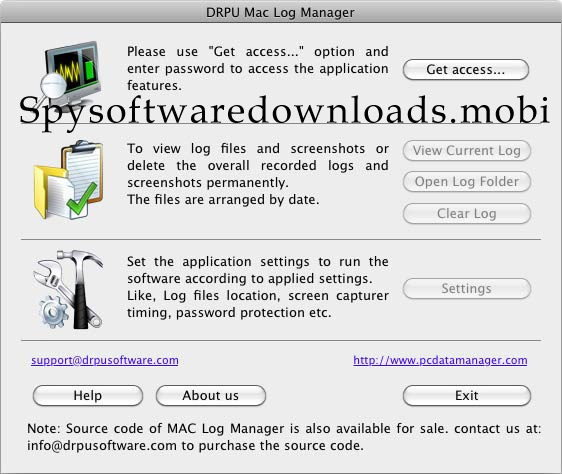Visit the http://www.pcdatamanager.com link

pyautogui.click(x=440, y=360)
